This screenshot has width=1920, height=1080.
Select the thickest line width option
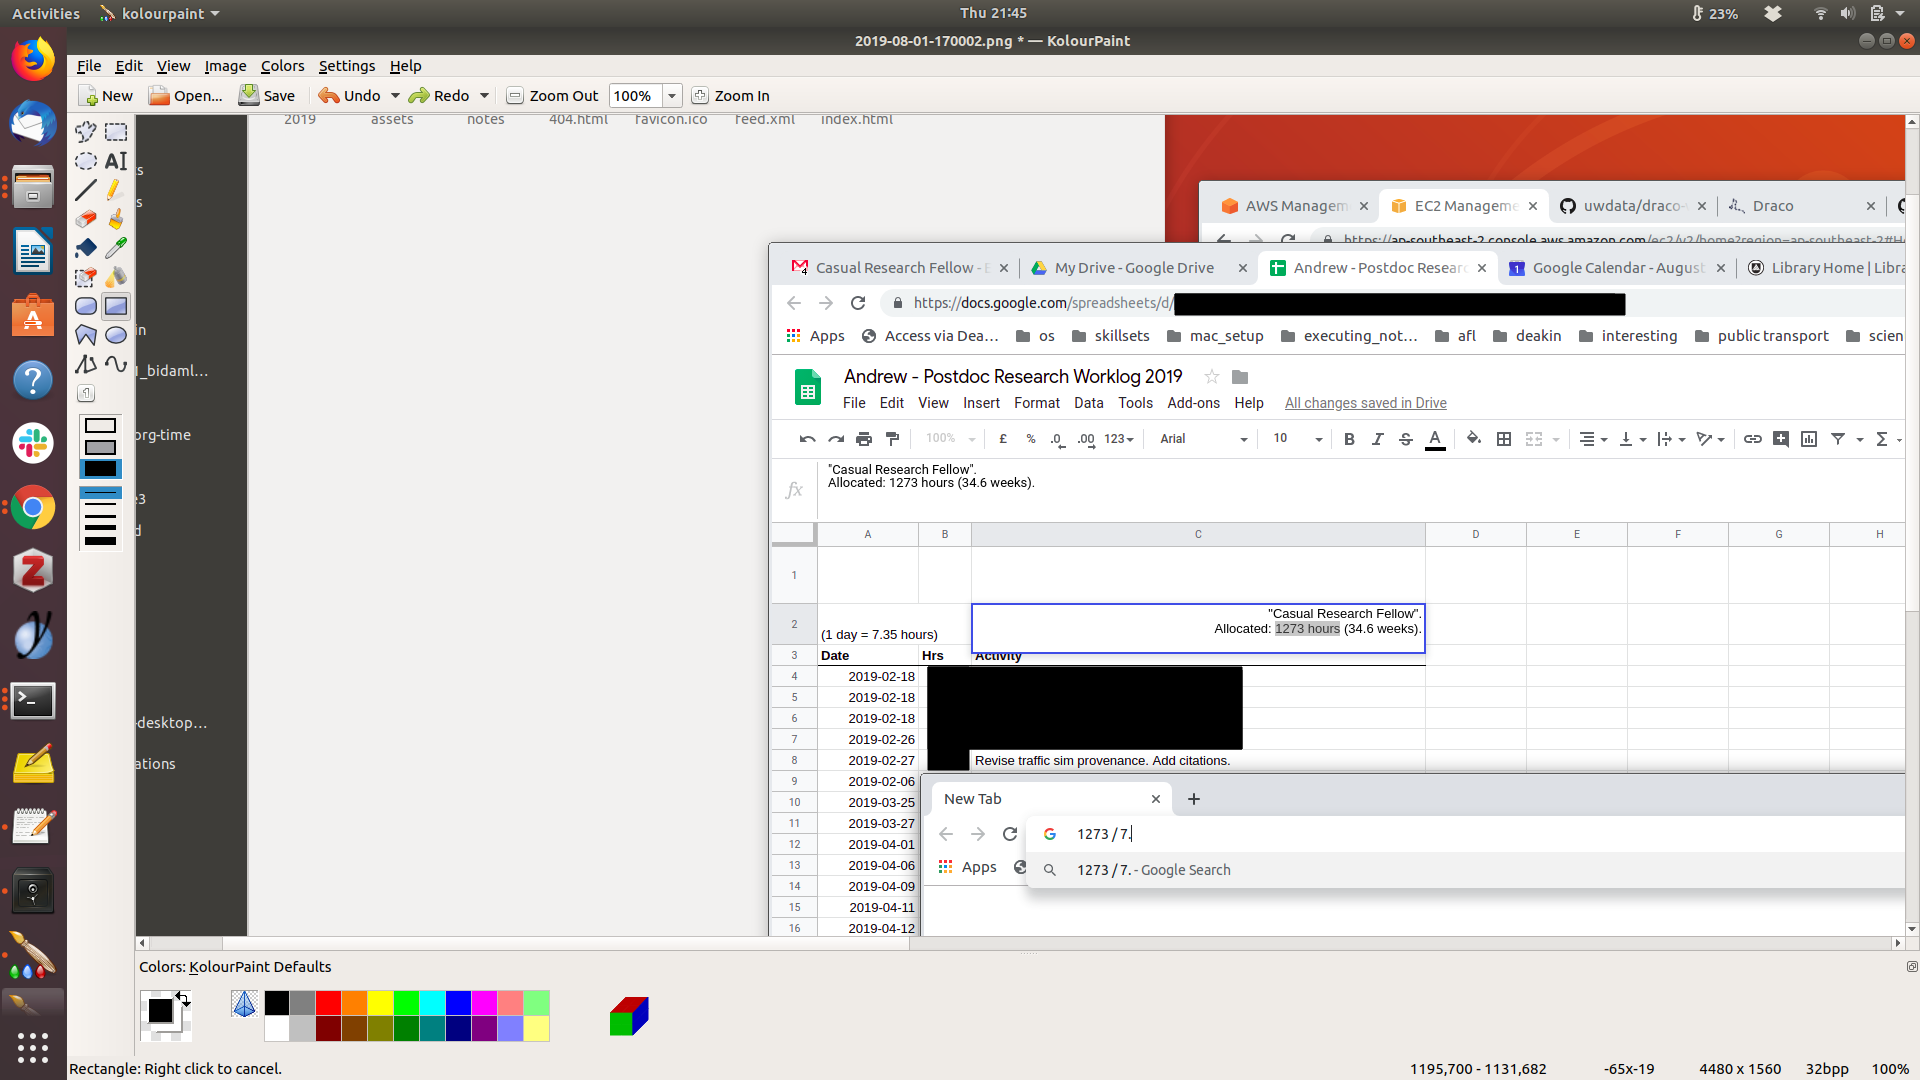pos(100,541)
